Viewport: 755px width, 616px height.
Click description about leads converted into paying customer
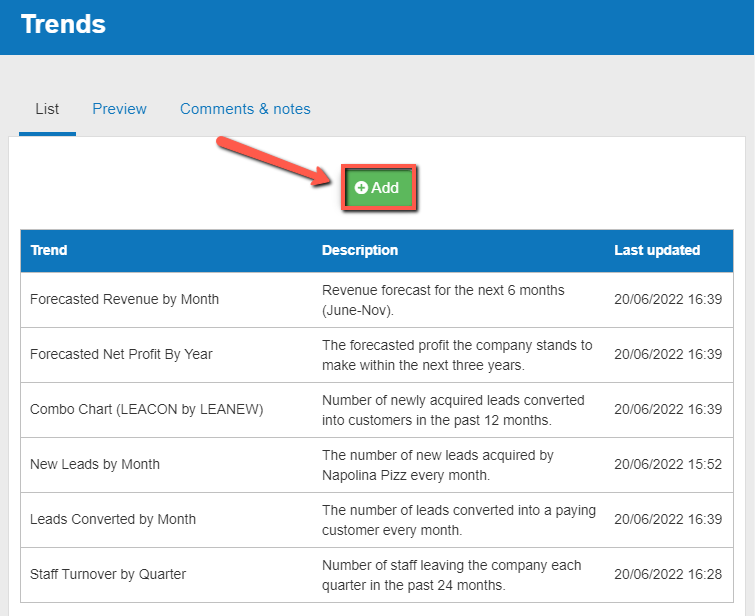coord(459,520)
